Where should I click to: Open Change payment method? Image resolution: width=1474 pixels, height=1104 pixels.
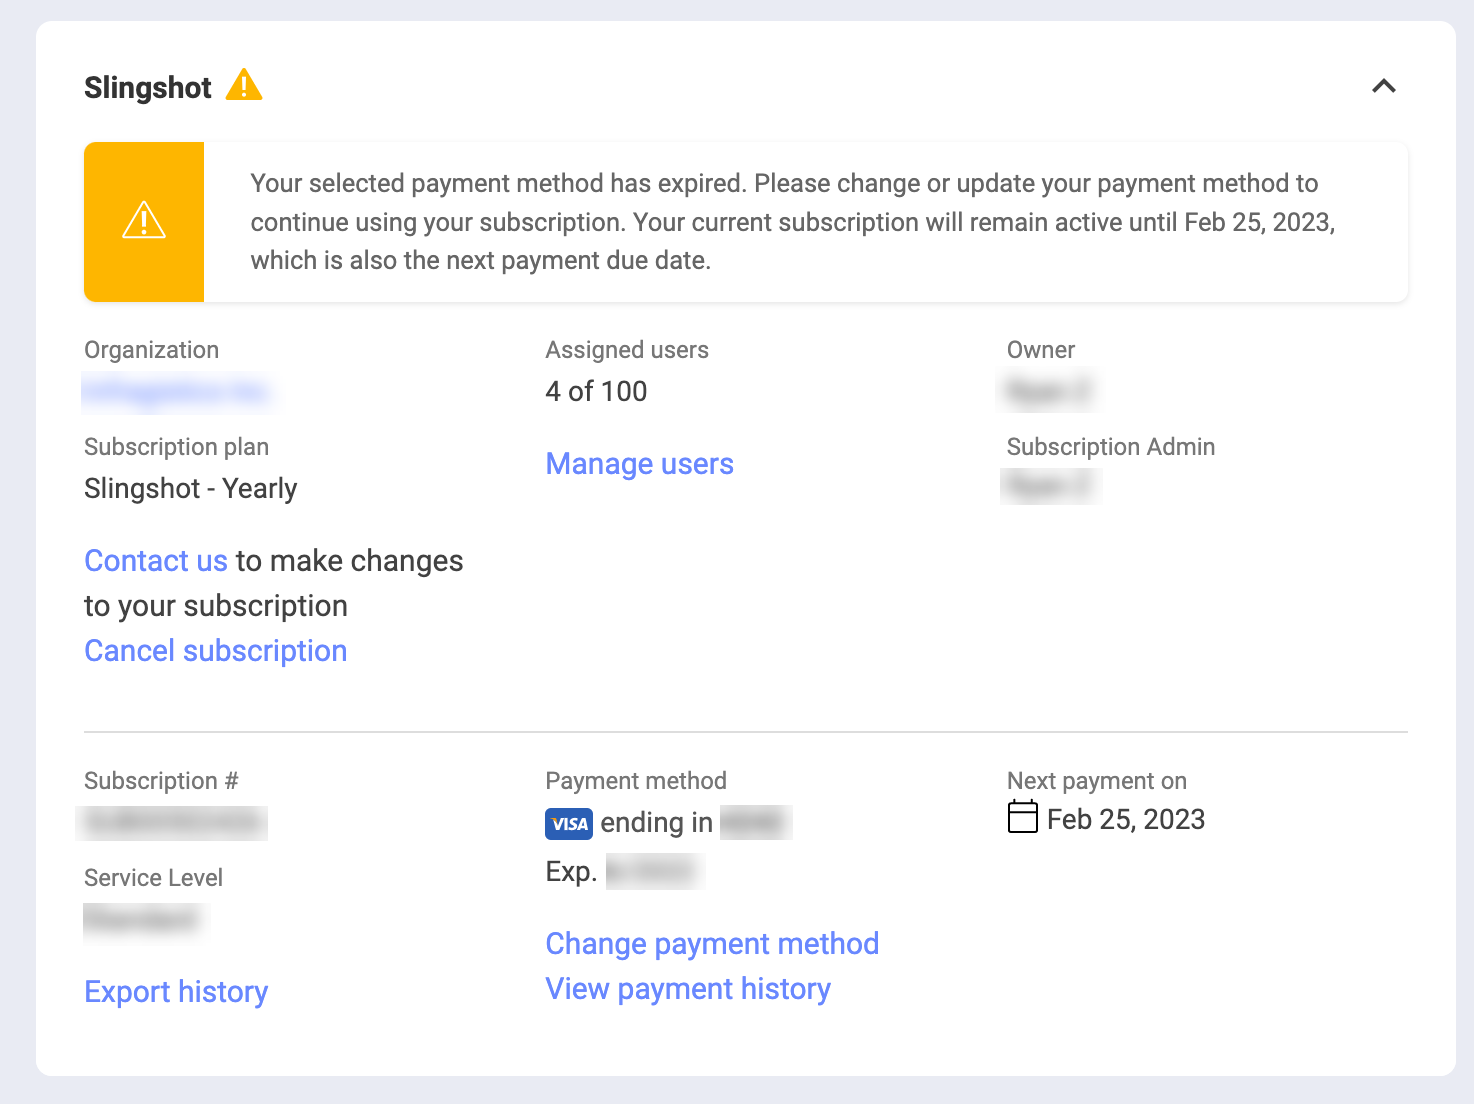[712, 944]
